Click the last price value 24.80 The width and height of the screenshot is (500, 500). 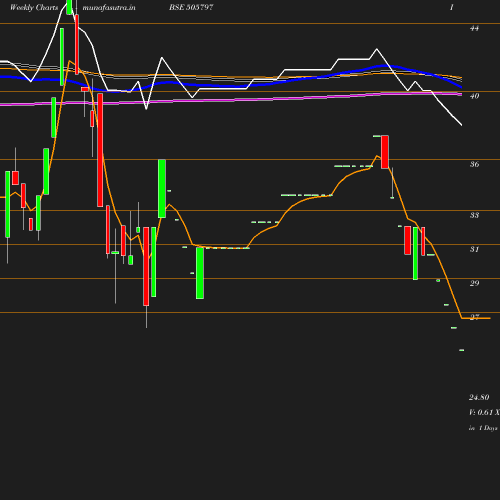coord(479,397)
